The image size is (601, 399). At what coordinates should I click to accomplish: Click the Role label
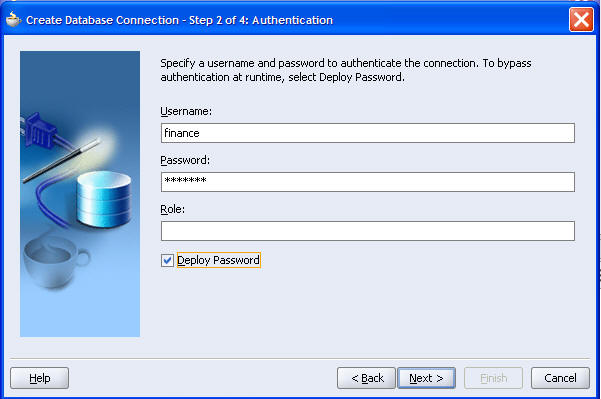(x=172, y=209)
